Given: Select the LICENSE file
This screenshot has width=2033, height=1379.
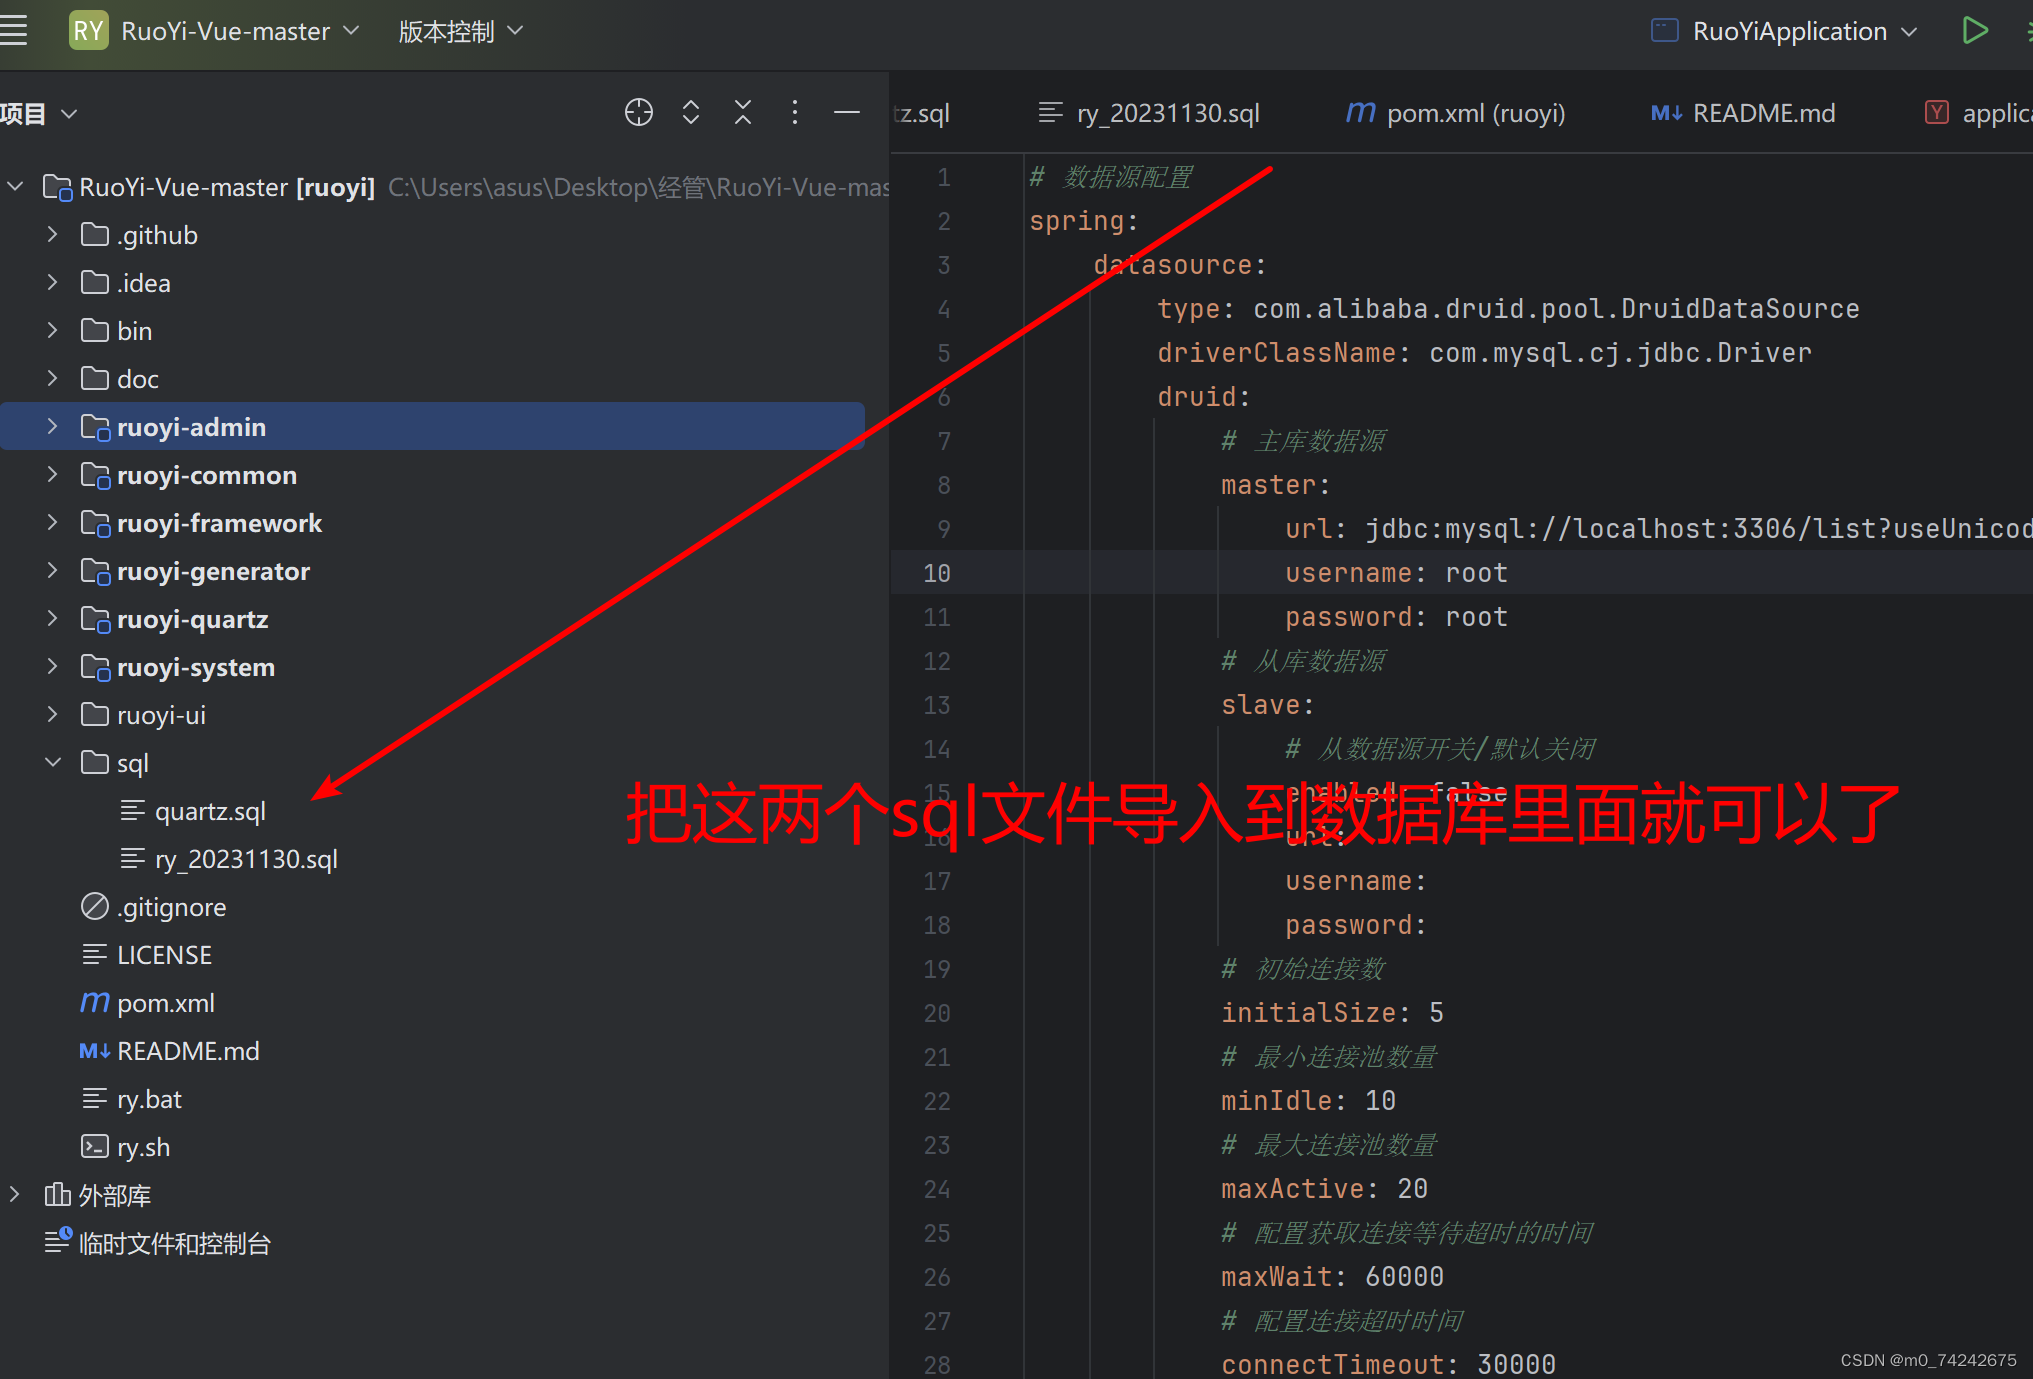Looking at the screenshot, I should 164,955.
